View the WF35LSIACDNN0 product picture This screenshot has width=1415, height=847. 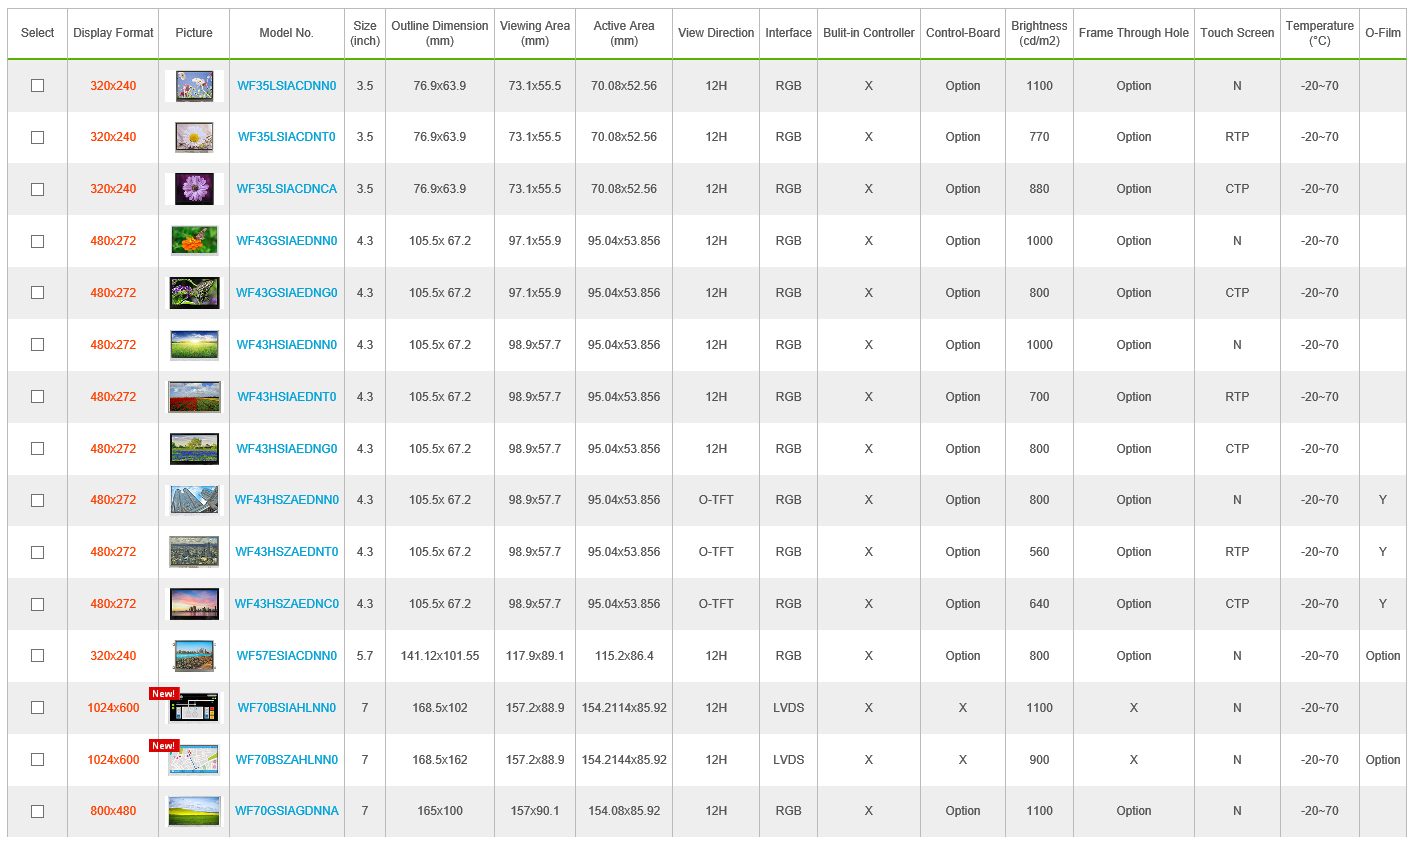pos(194,86)
